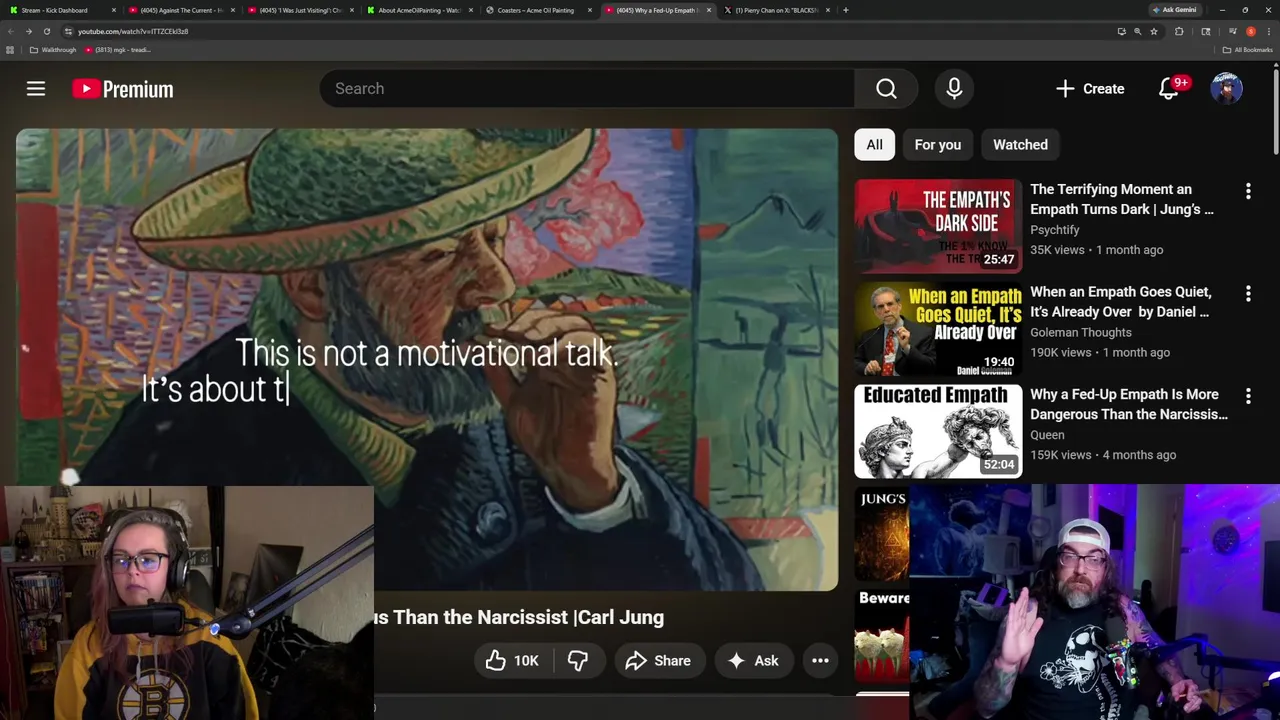Open the All Bookmarks folder
This screenshot has height=720, width=1280.
pos(1246,50)
